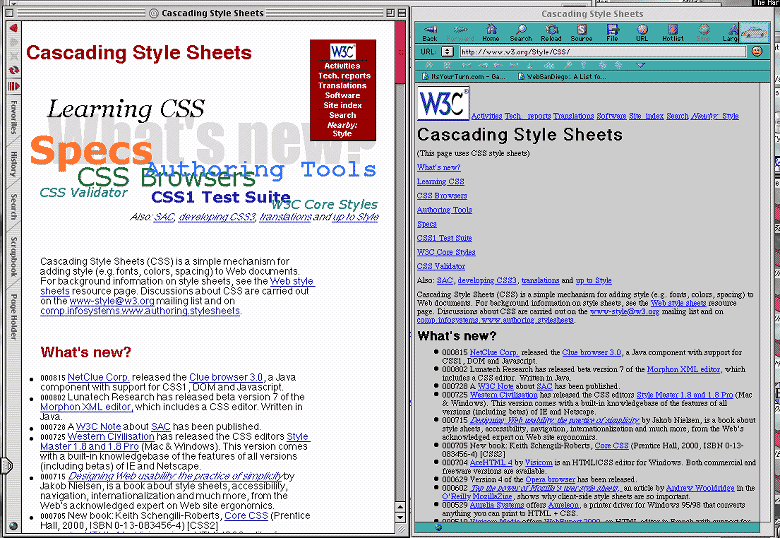This screenshot has height=538, width=780.
Task: Click the explorer bar handle on left window edge
Action: point(6,465)
